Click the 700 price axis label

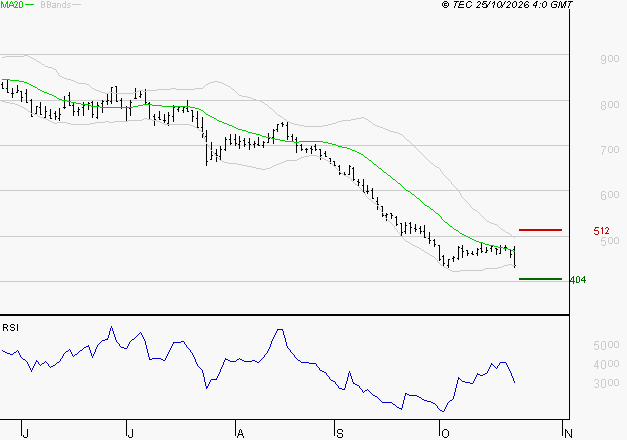(x=610, y=150)
